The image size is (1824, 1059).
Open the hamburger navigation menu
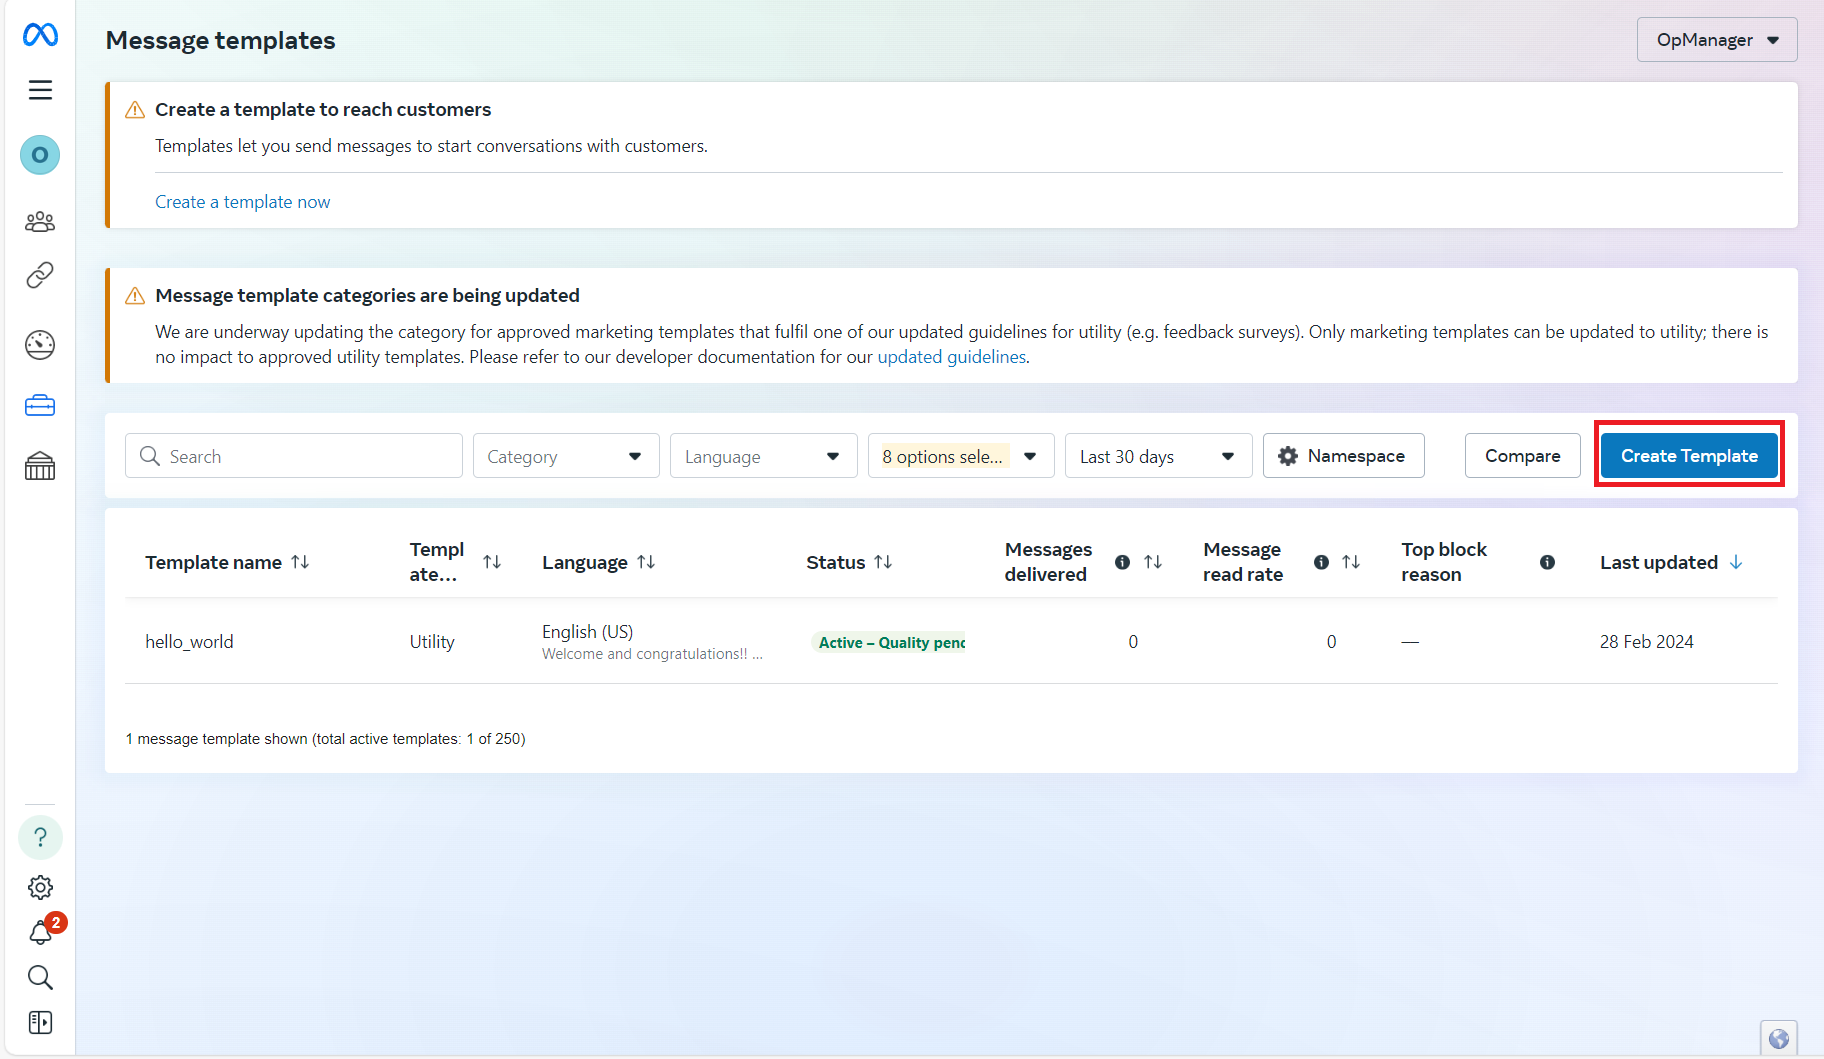point(40,90)
